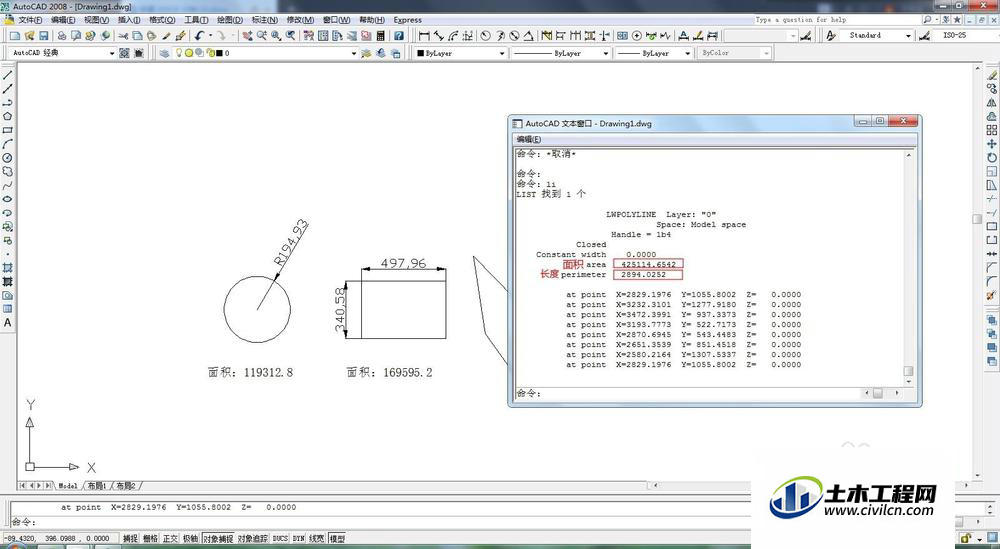Select the Linear dimension tool
The width and height of the screenshot is (1000, 549).
click(424, 36)
